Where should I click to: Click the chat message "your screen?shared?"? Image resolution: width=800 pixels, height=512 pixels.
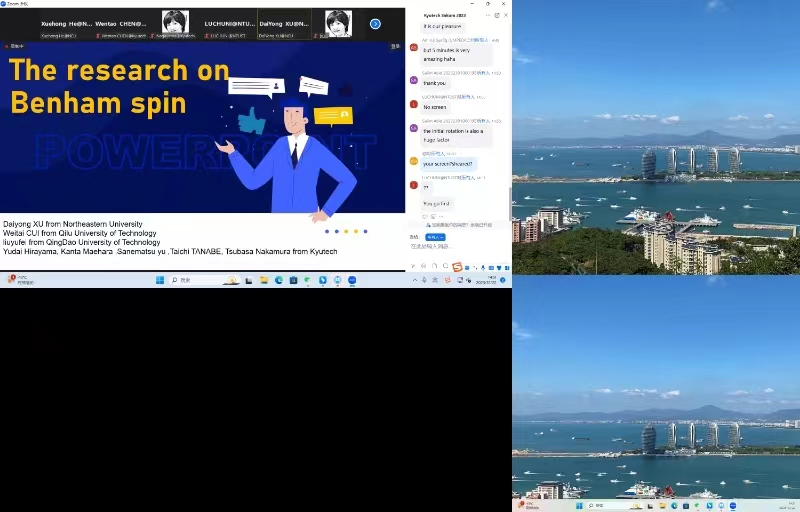(x=447, y=164)
